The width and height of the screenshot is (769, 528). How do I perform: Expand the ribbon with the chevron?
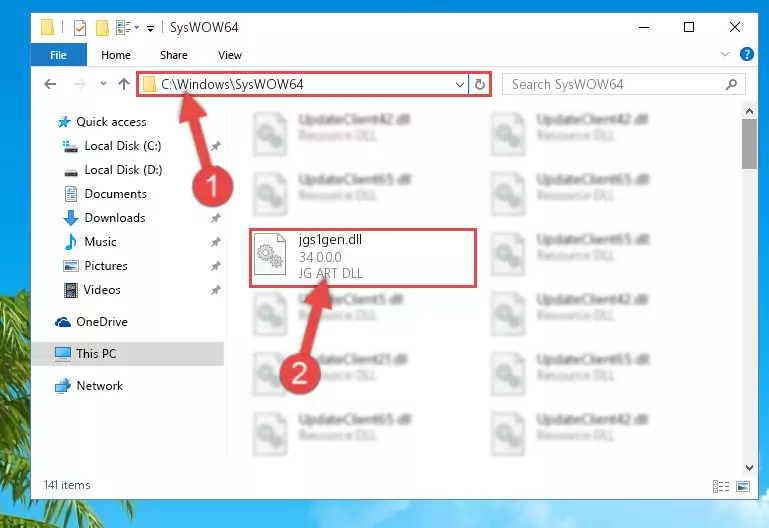click(x=725, y=54)
